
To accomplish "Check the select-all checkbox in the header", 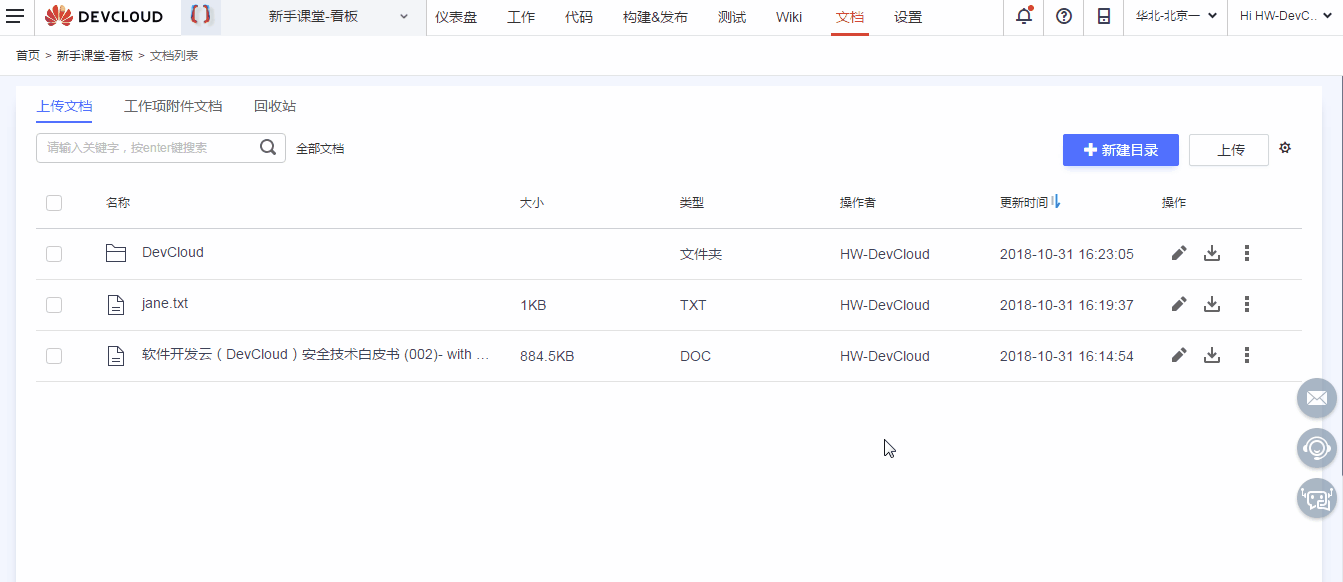I will click(x=53, y=202).
